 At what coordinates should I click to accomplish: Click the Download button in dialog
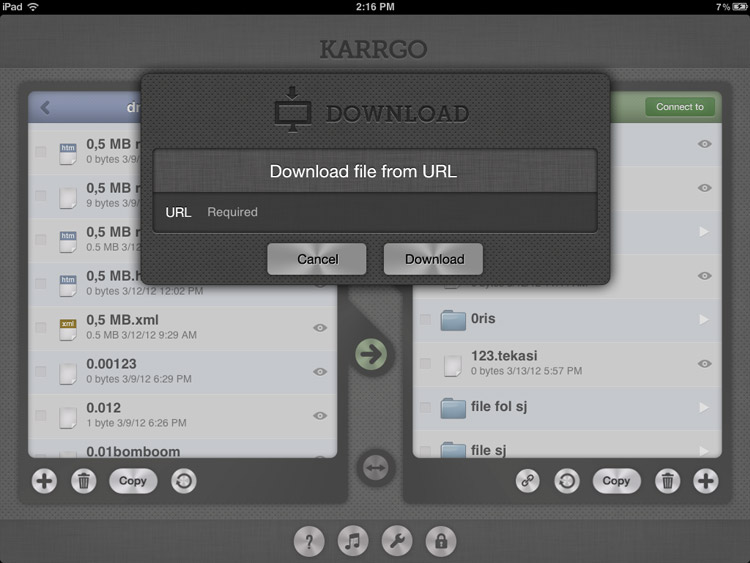click(433, 259)
